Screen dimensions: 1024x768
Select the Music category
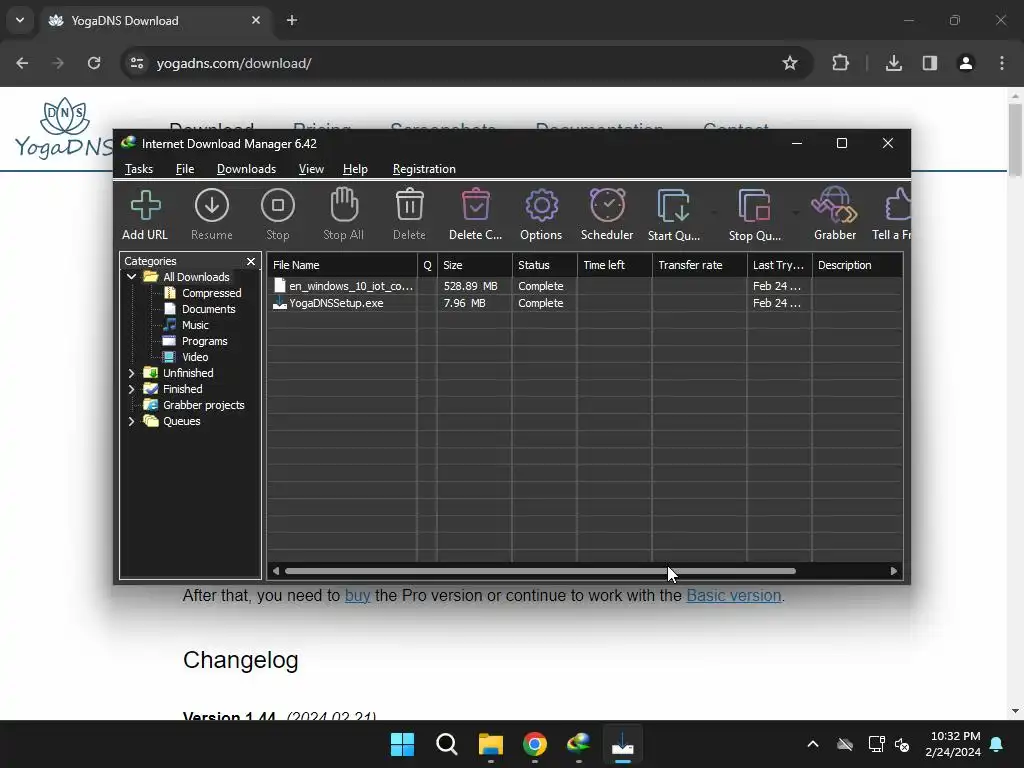[x=195, y=325]
